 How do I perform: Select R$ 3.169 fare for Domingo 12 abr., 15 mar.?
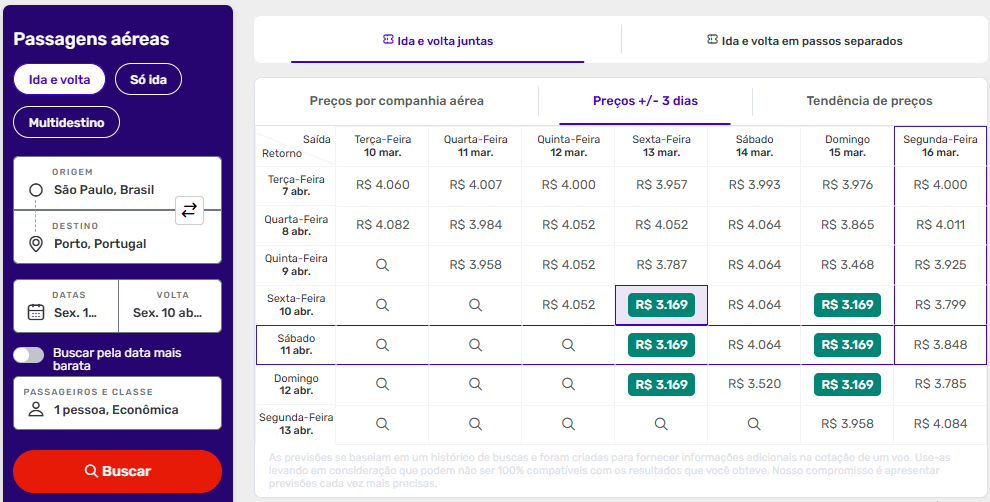(x=847, y=385)
